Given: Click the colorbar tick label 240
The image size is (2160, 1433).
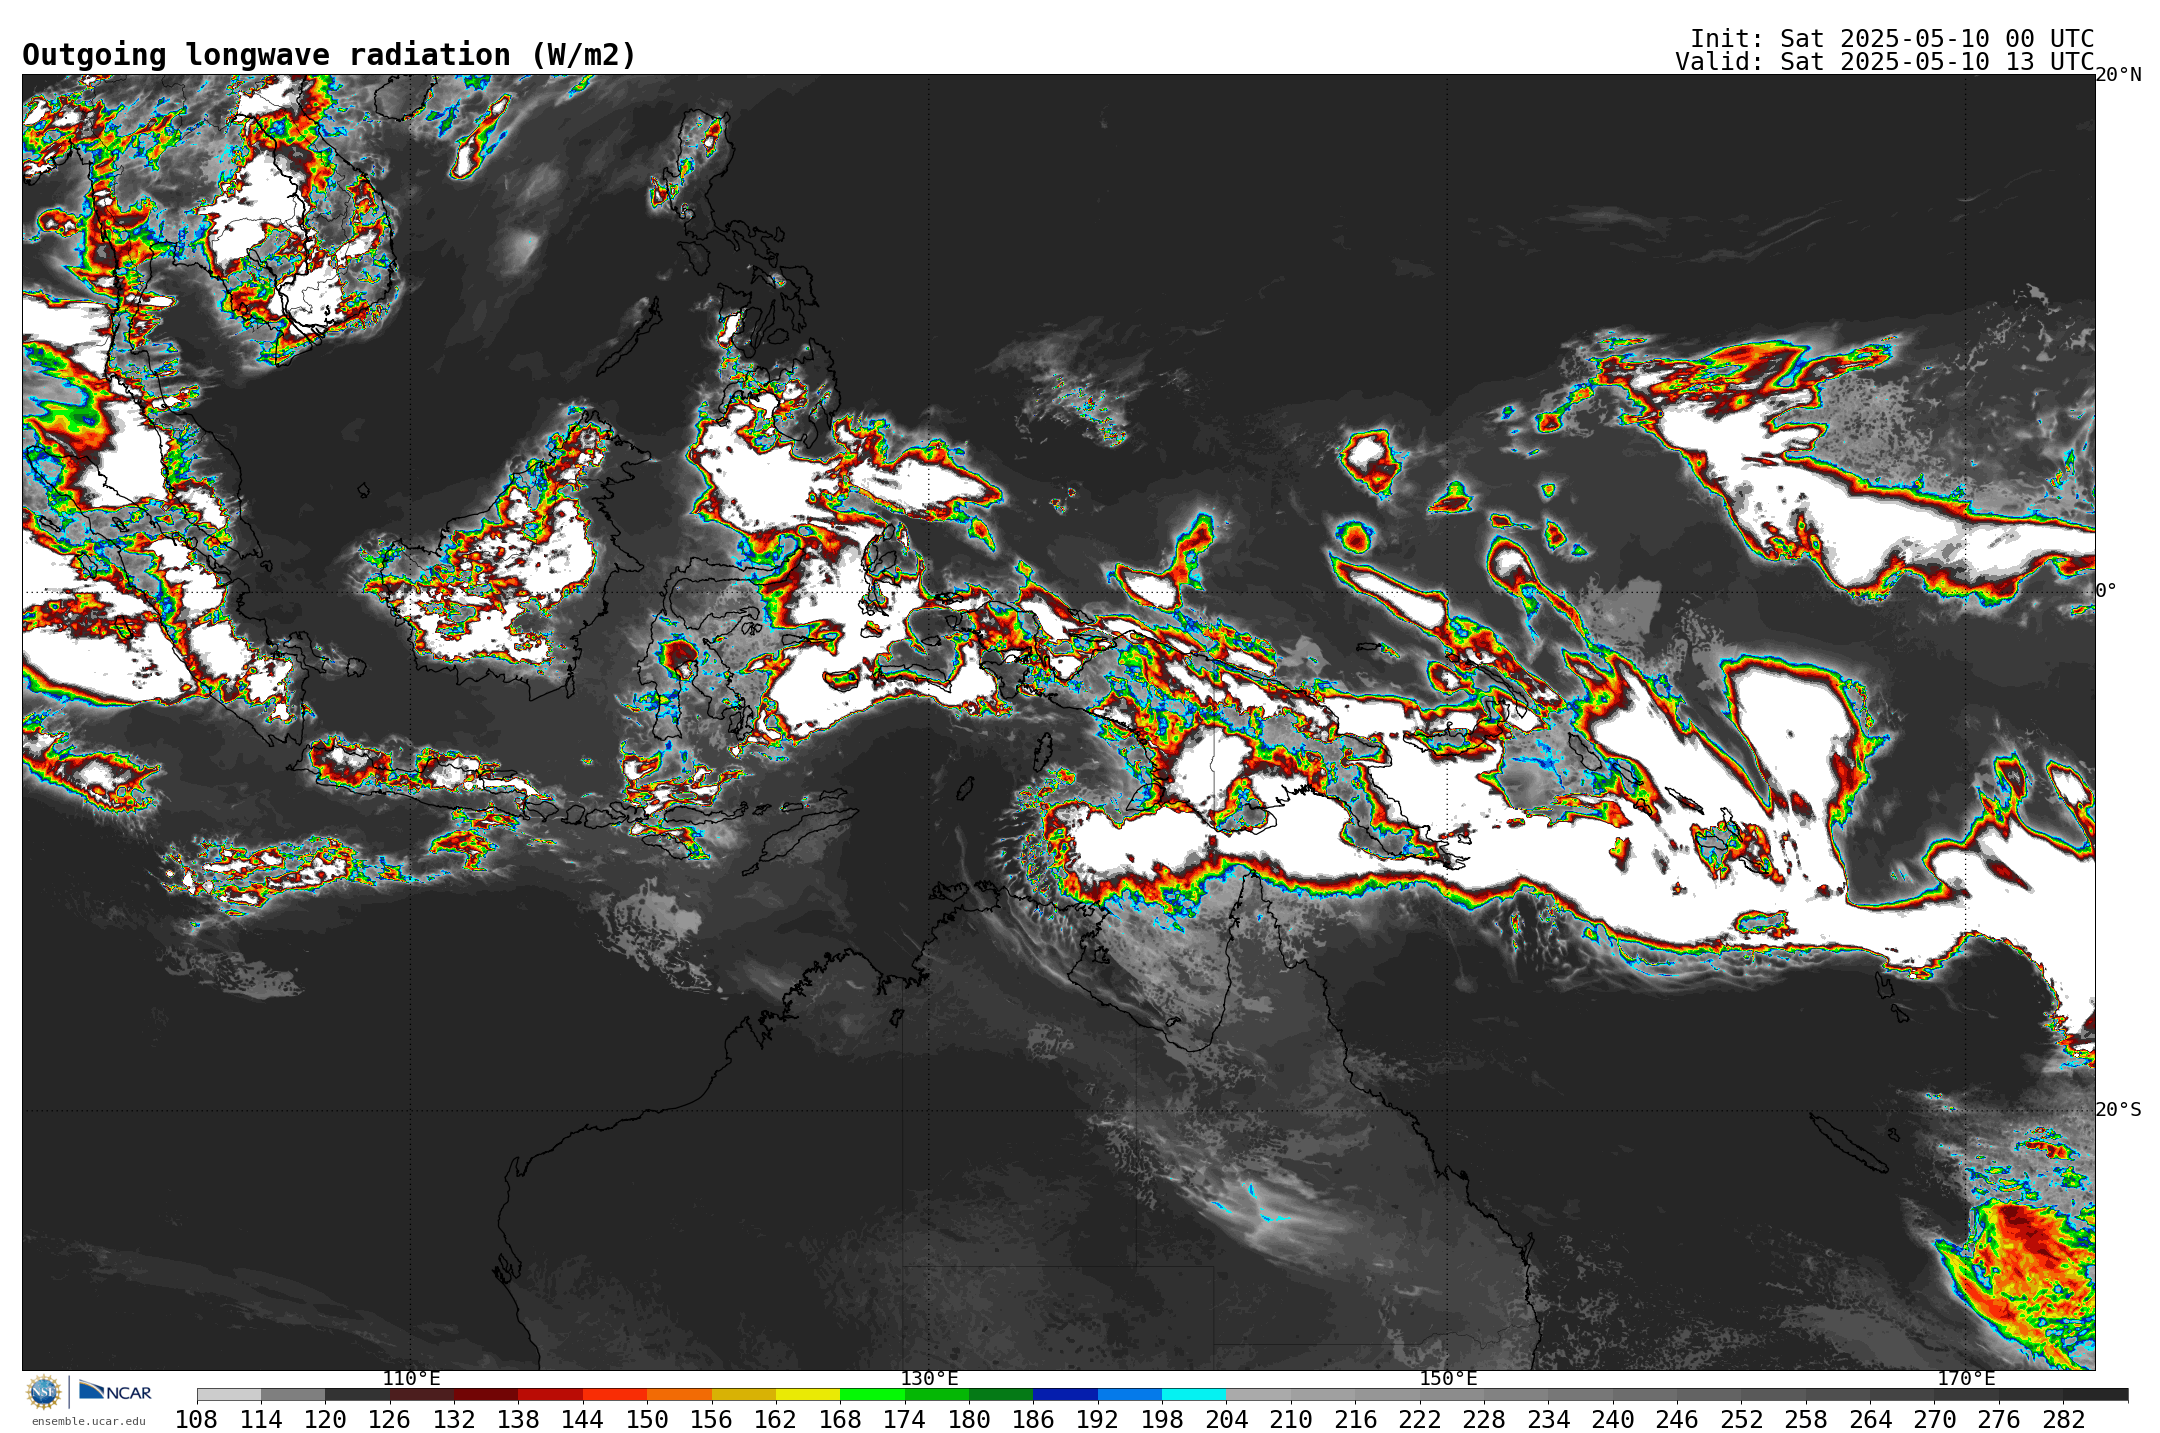Looking at the screenshot, I should coord(1612,1419).
